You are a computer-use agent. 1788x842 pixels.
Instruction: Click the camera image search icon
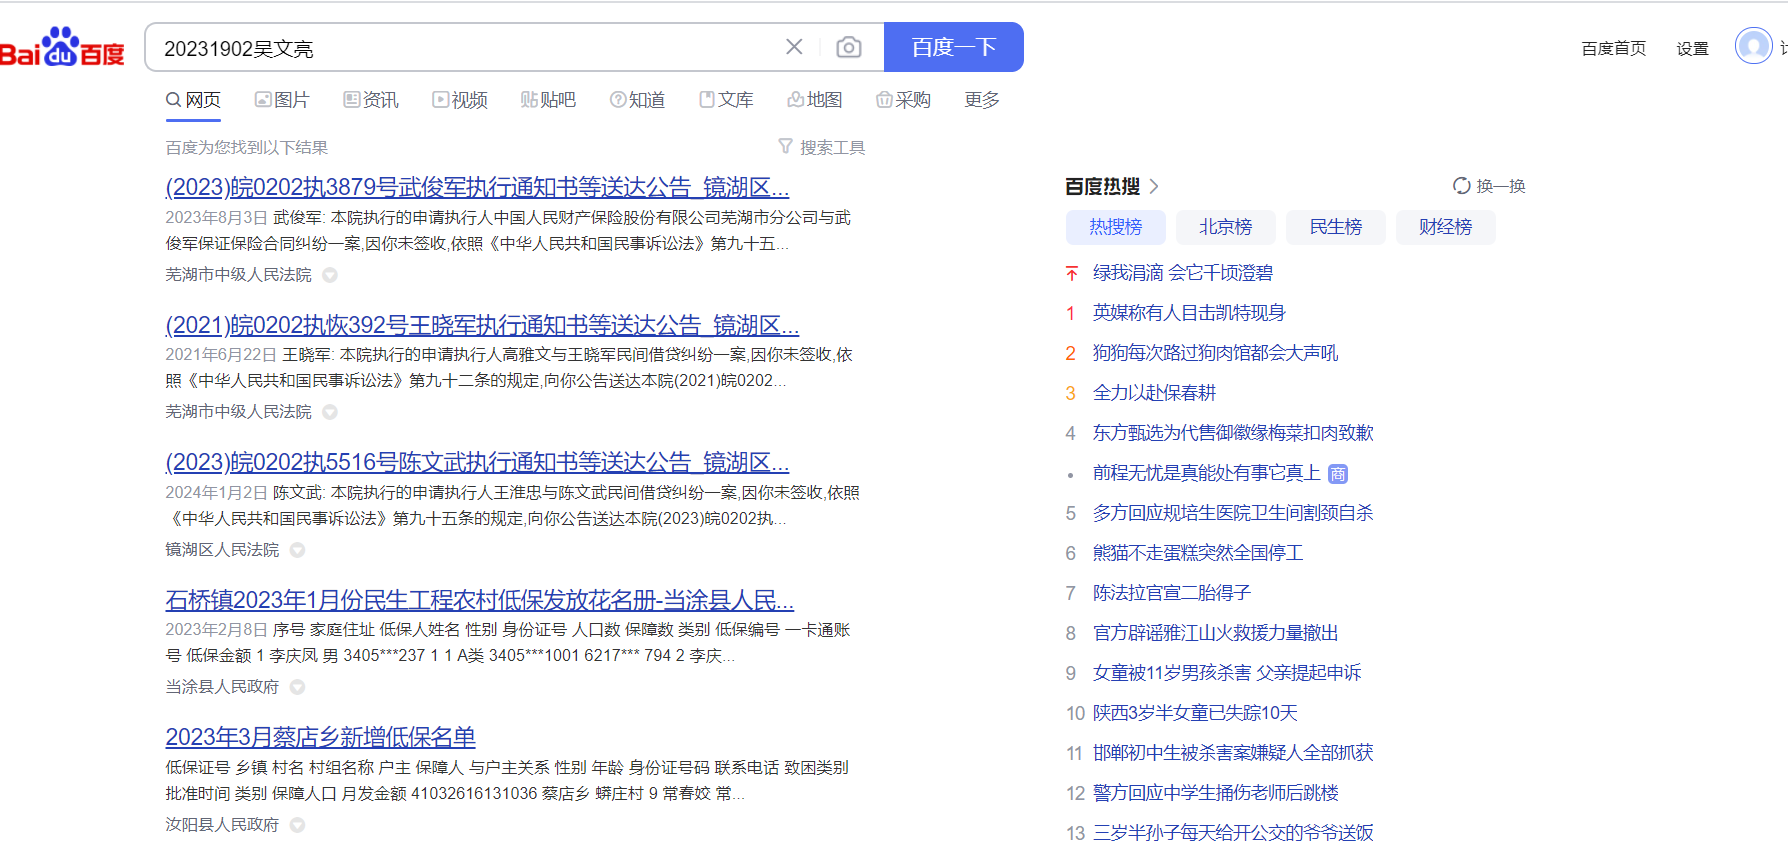(848, 47)
